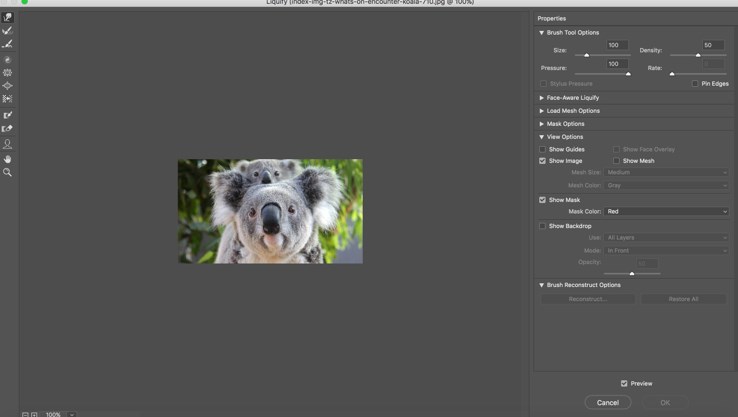This screenshot has height=417, width=738.
Task: Enable Show Guides
Action: tap(543, 149)
